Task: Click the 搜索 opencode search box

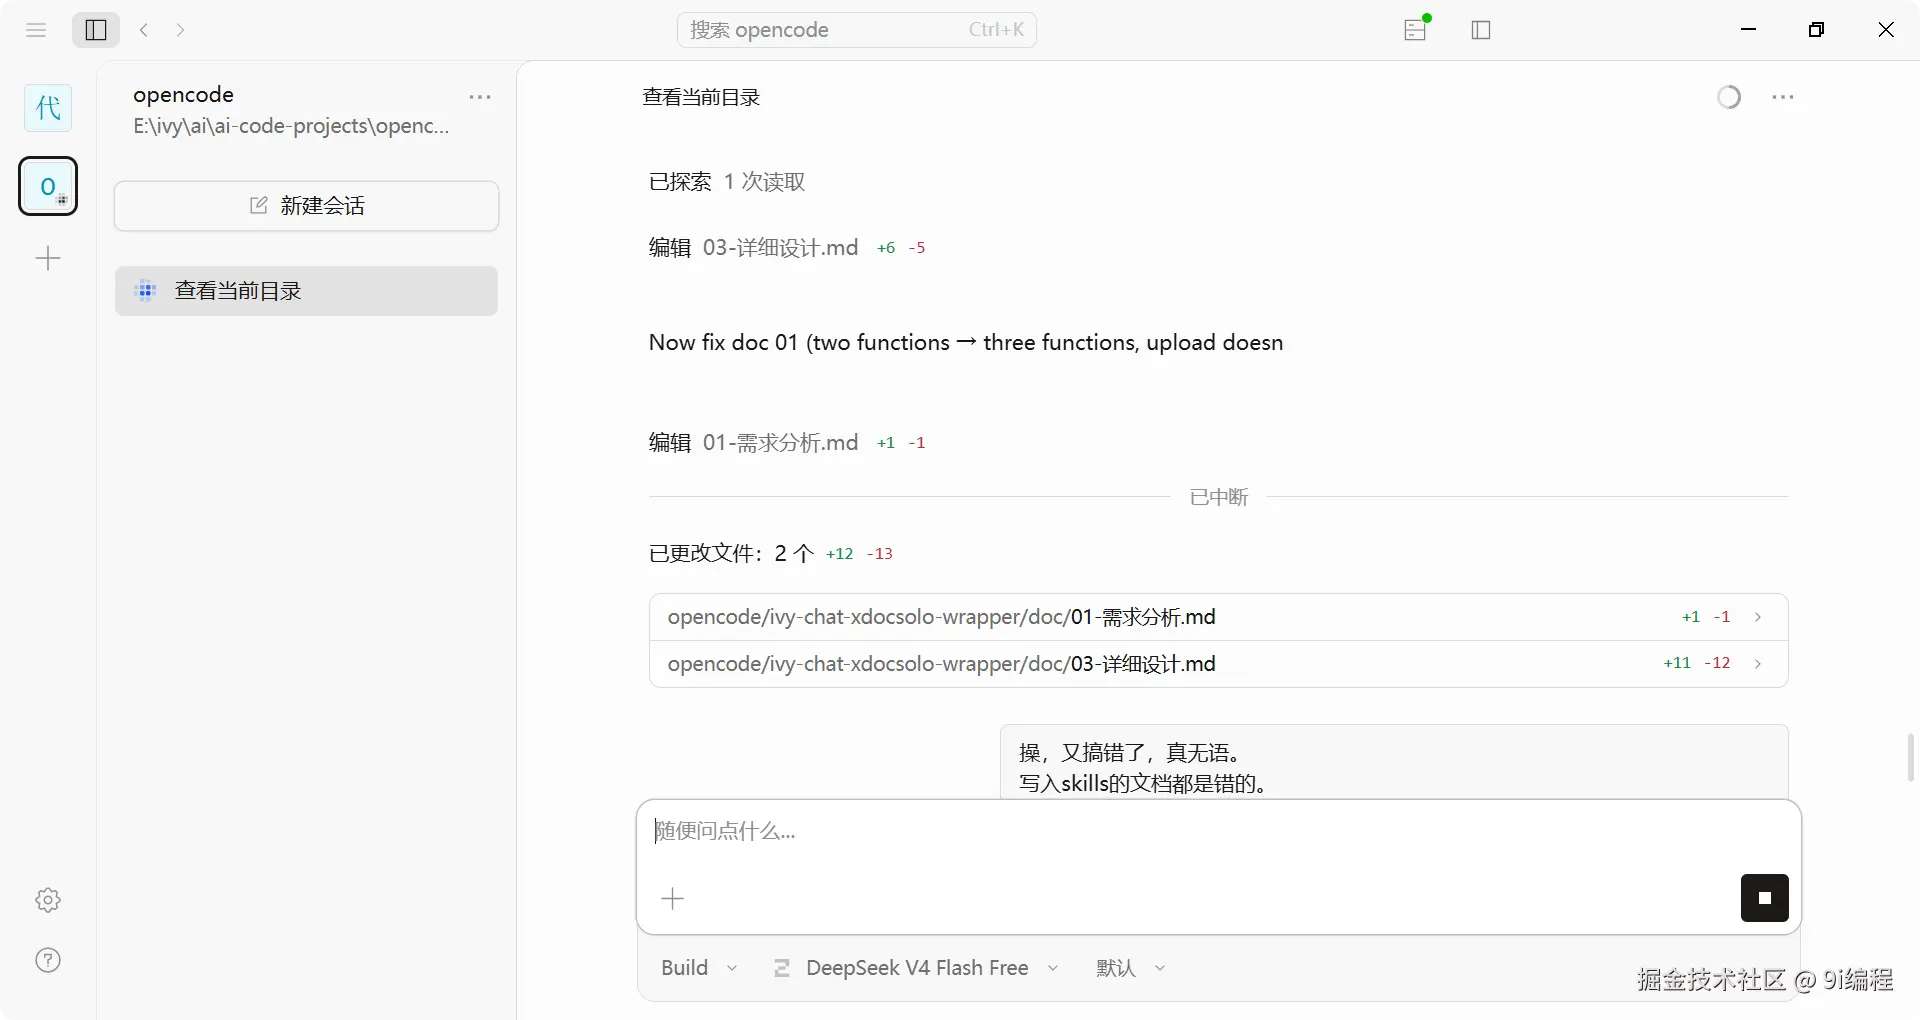Action: click(857, 30)
